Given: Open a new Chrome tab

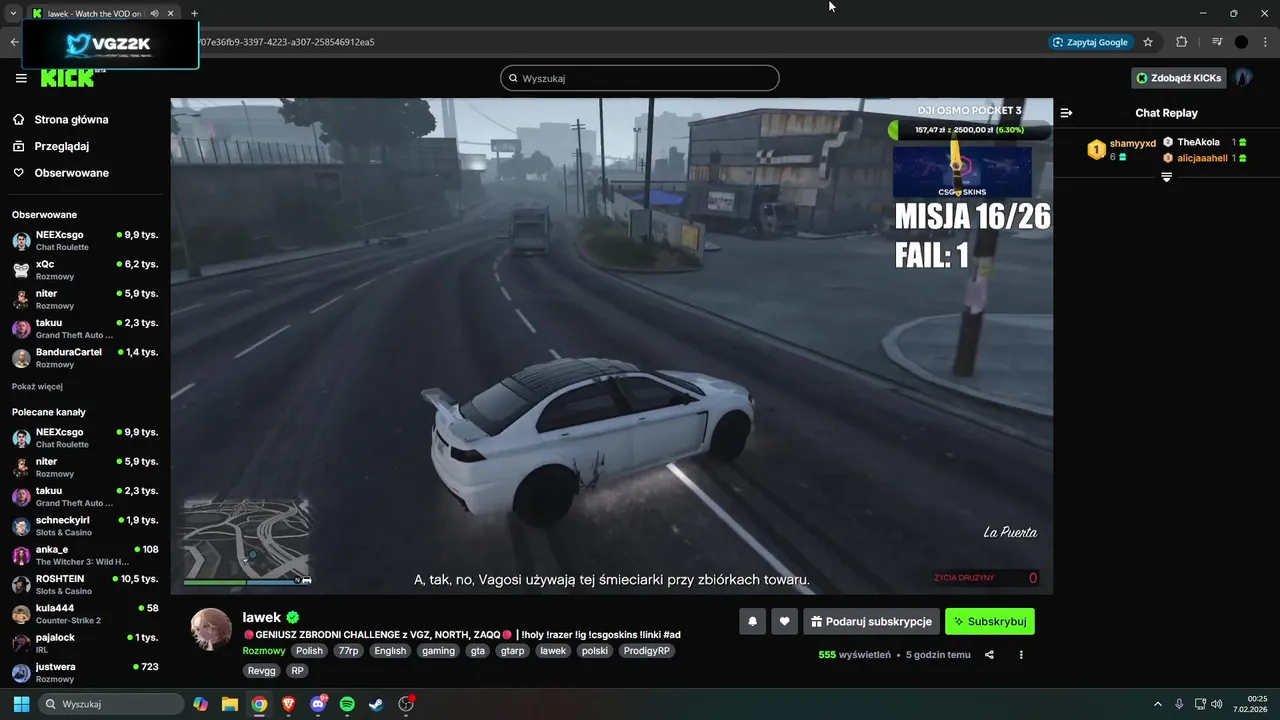Looking at the screenshot, I should [x=194, y=13].
